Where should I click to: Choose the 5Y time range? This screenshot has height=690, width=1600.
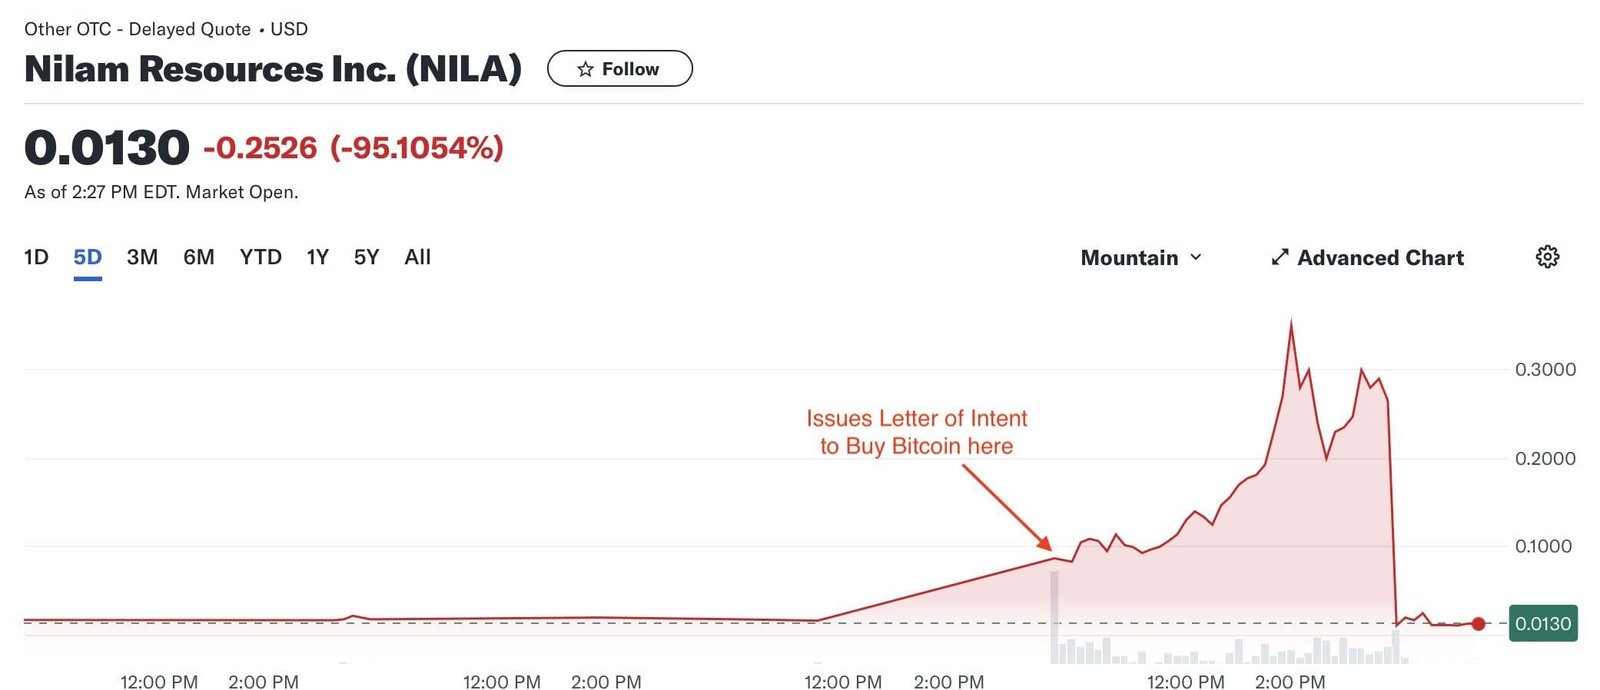(366, 257)
